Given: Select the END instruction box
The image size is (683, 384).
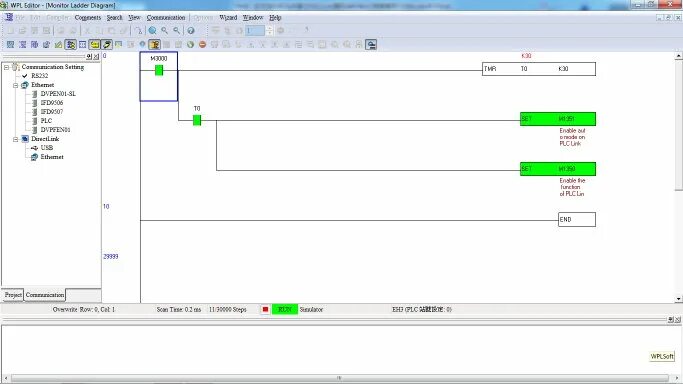Looking at the screenshot, I should (x=577, y=219).
